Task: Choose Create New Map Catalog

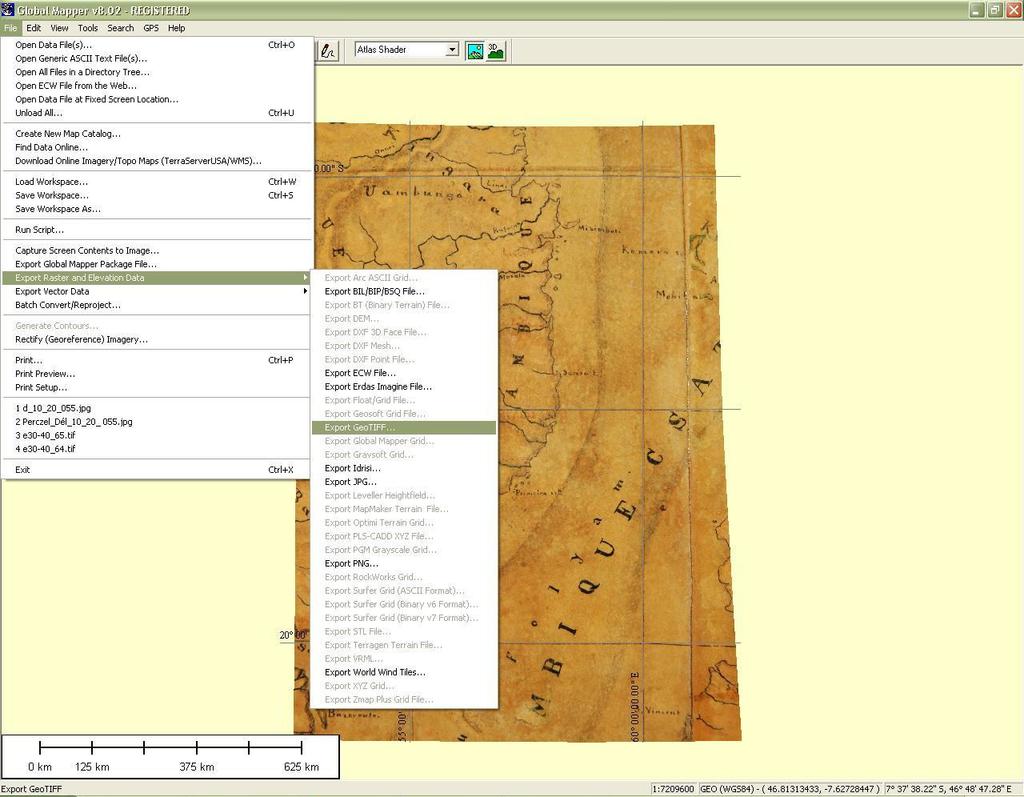Action: 156,134
